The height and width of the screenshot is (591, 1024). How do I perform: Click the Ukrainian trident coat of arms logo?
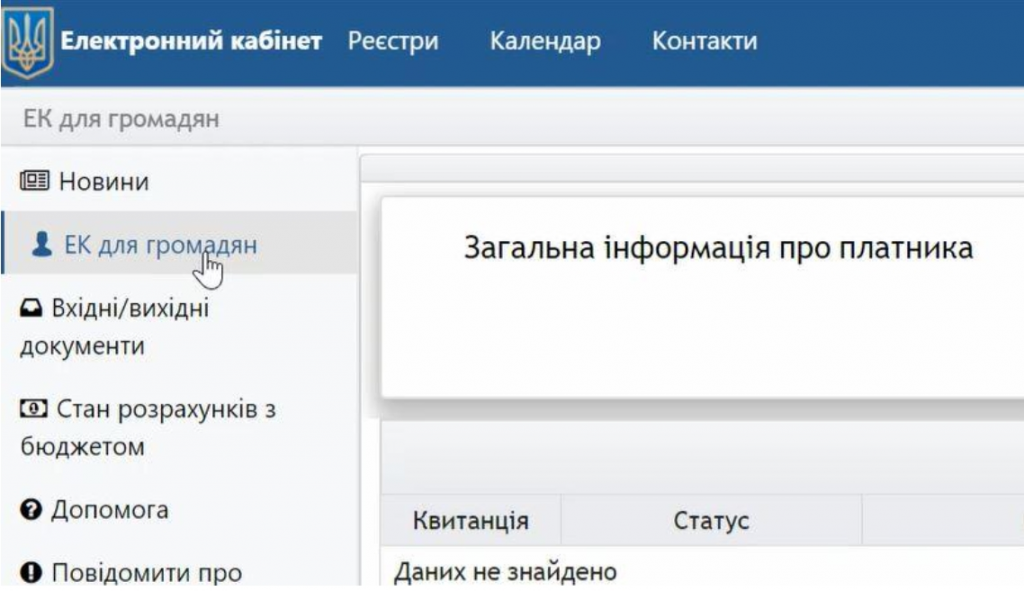[x=27, y=41]
